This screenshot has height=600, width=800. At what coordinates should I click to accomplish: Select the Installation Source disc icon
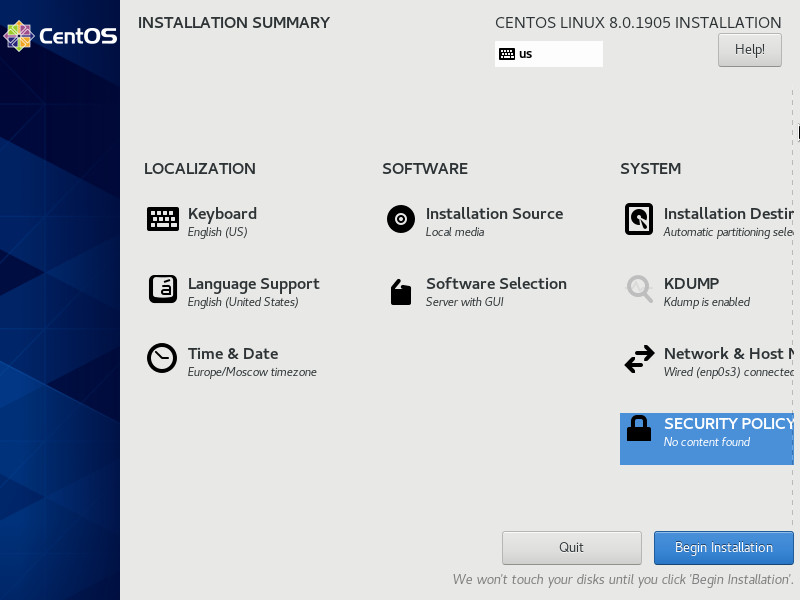coord(401,219)
